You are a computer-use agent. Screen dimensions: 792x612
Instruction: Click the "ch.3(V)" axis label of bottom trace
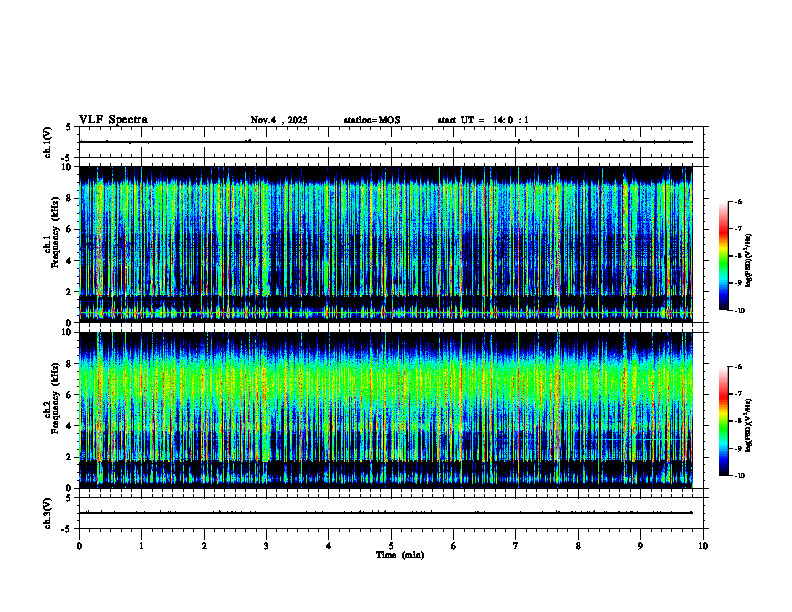[47, 513]
